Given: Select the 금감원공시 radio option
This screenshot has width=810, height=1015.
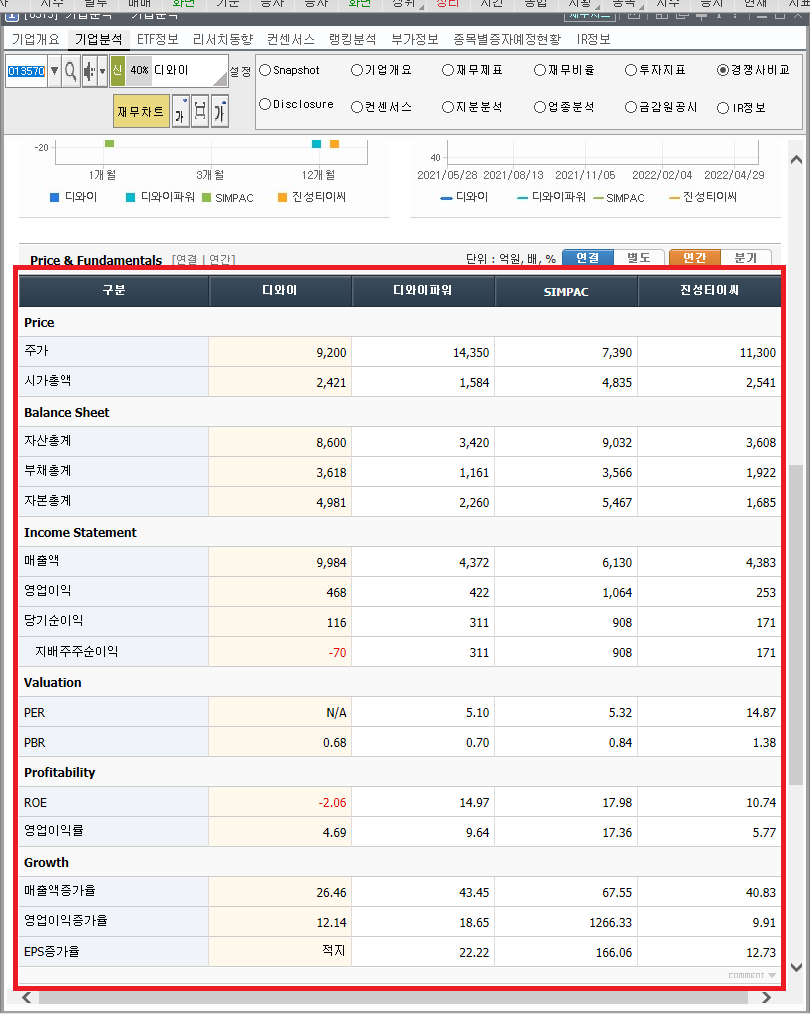Looking at the screenshot, I should pyautogui.click(x=631, y=107).
